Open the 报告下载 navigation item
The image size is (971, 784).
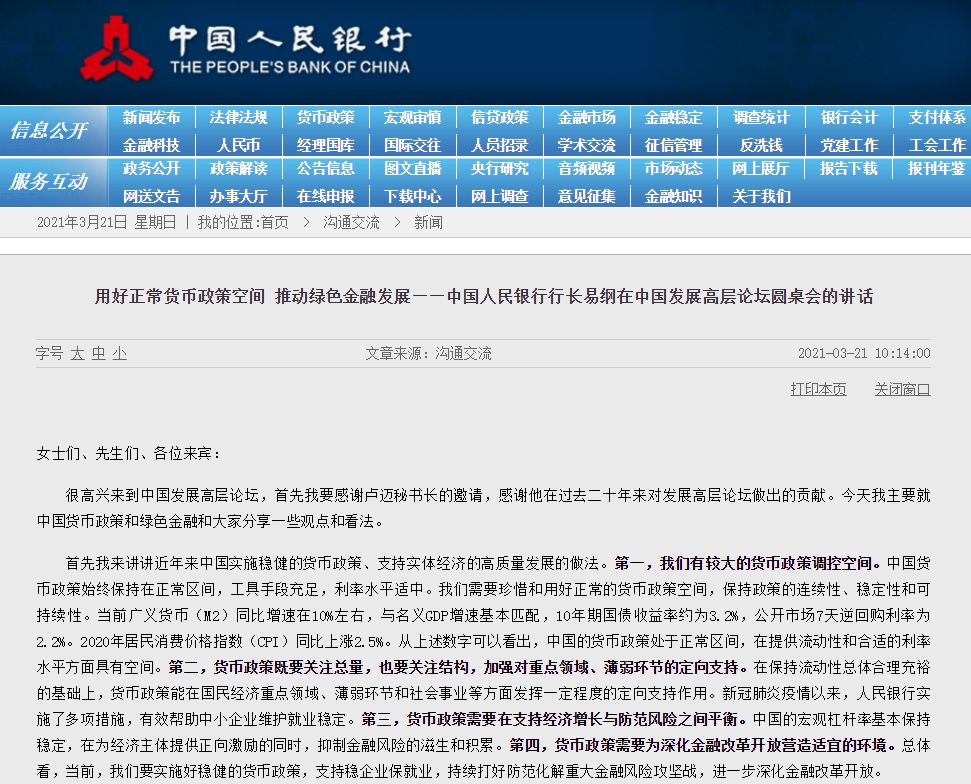[848, 168]
